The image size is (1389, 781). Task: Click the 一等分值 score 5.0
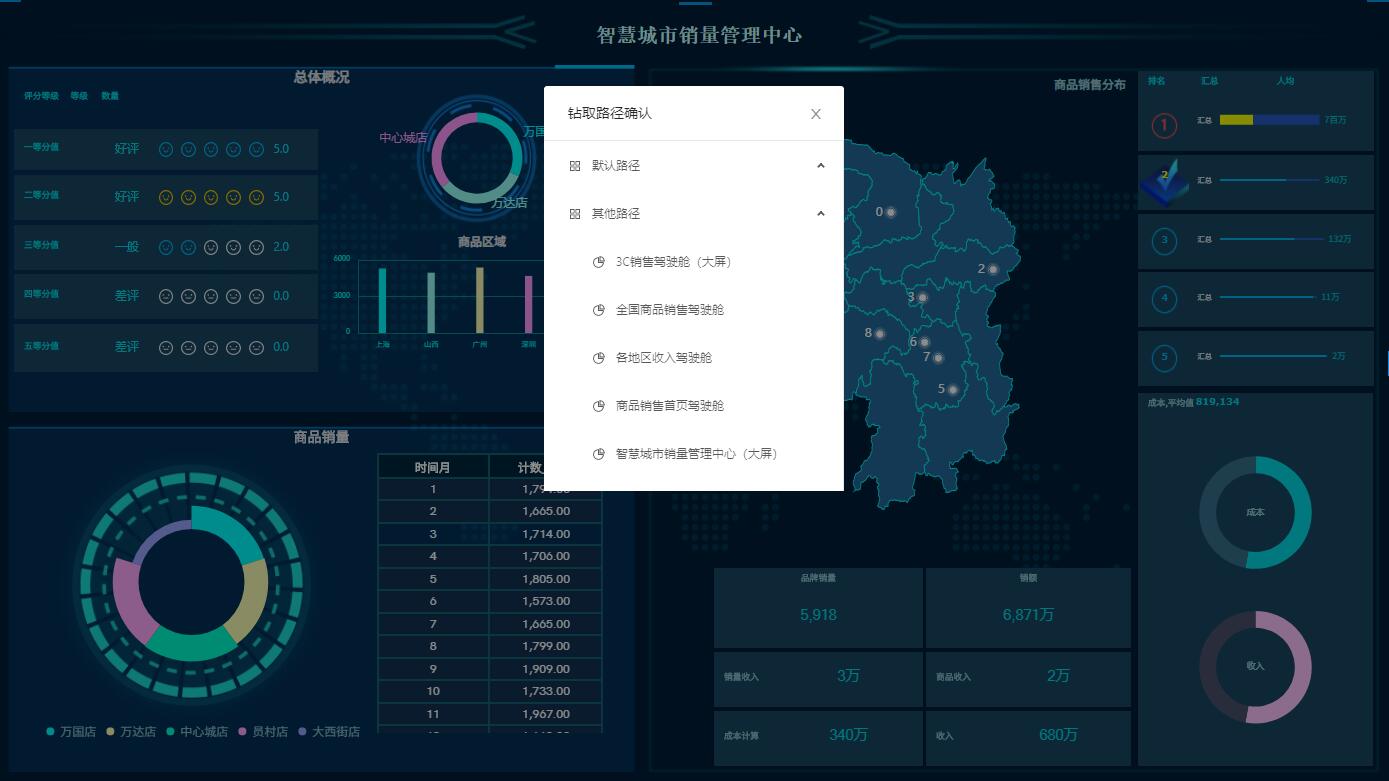[281, 149]
